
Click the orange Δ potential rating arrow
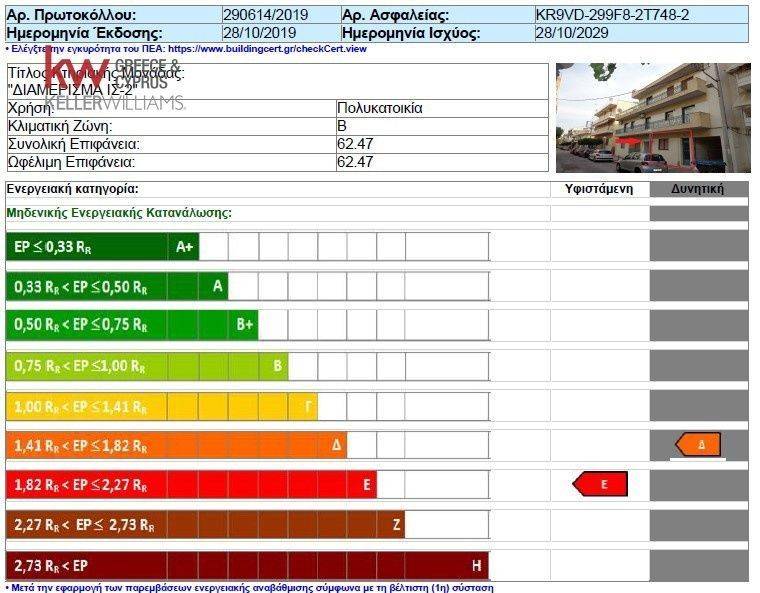[698, 444]
